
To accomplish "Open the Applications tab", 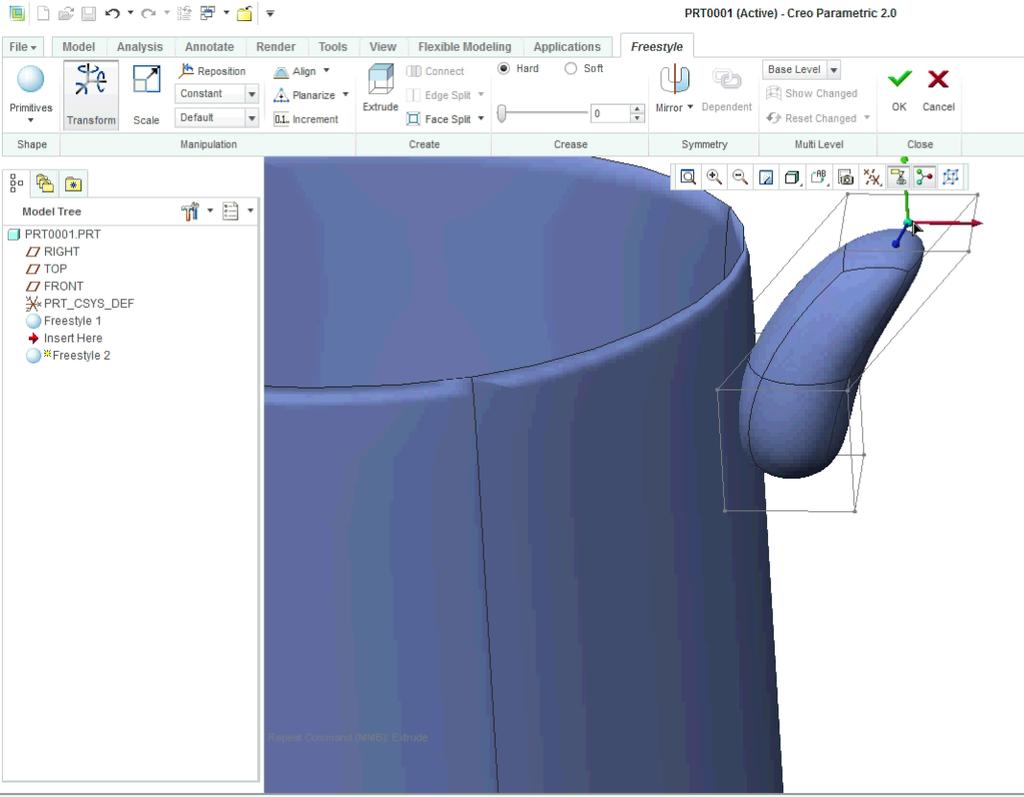I will pyautogui.click(x=567, y=47).
